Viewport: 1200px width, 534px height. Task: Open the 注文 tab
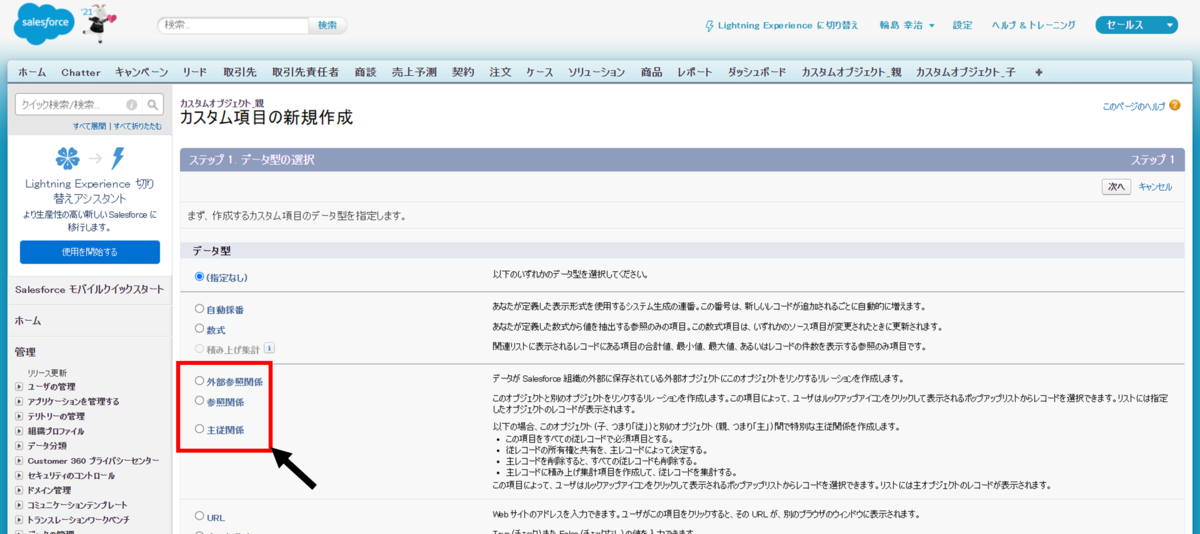tap(501, 72)
